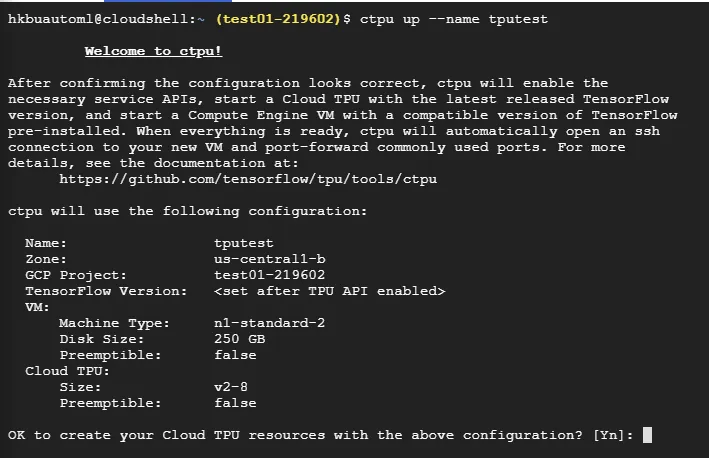Click the terminal cursor after [Yn] prompt
The image size is (709, 458).
[x=647, y=435]
